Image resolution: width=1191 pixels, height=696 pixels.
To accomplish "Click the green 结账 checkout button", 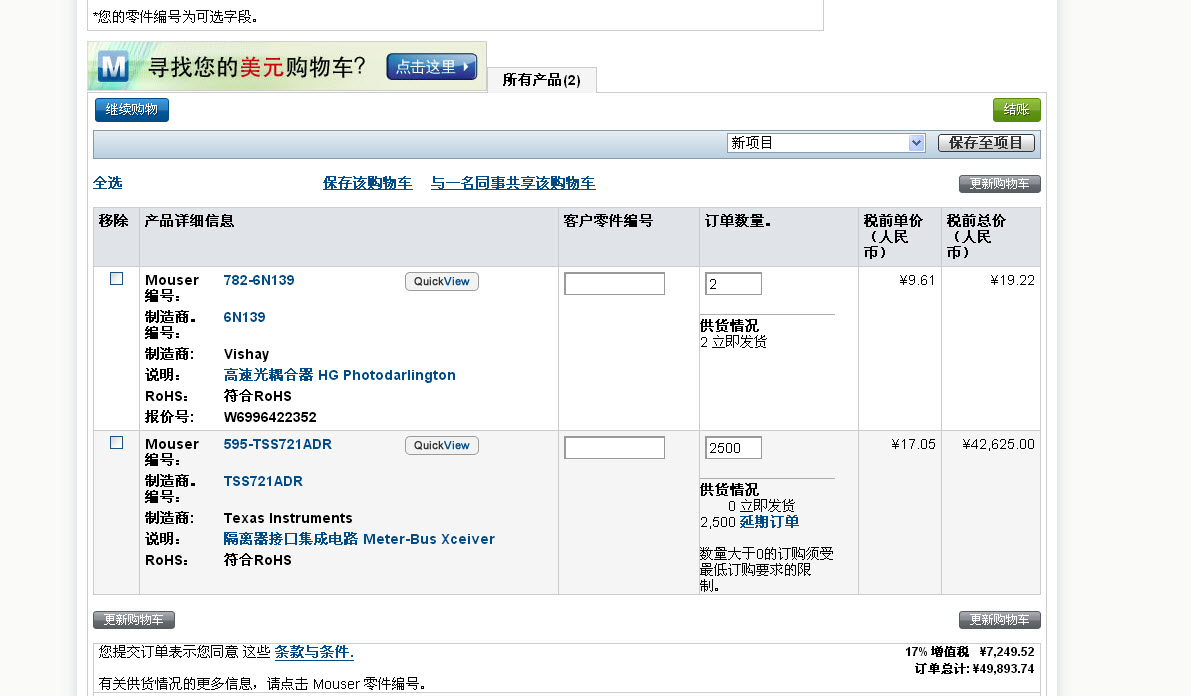I will pyautogui.click(x=1016, y=109).
